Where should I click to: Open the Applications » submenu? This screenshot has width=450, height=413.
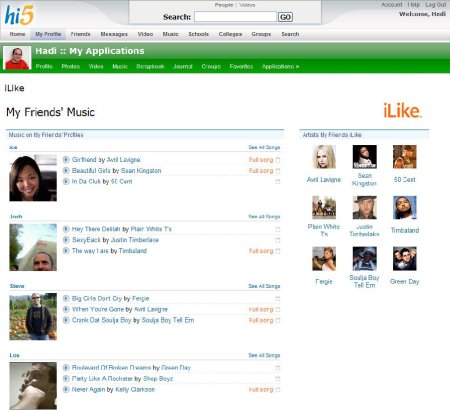point(280,67)
